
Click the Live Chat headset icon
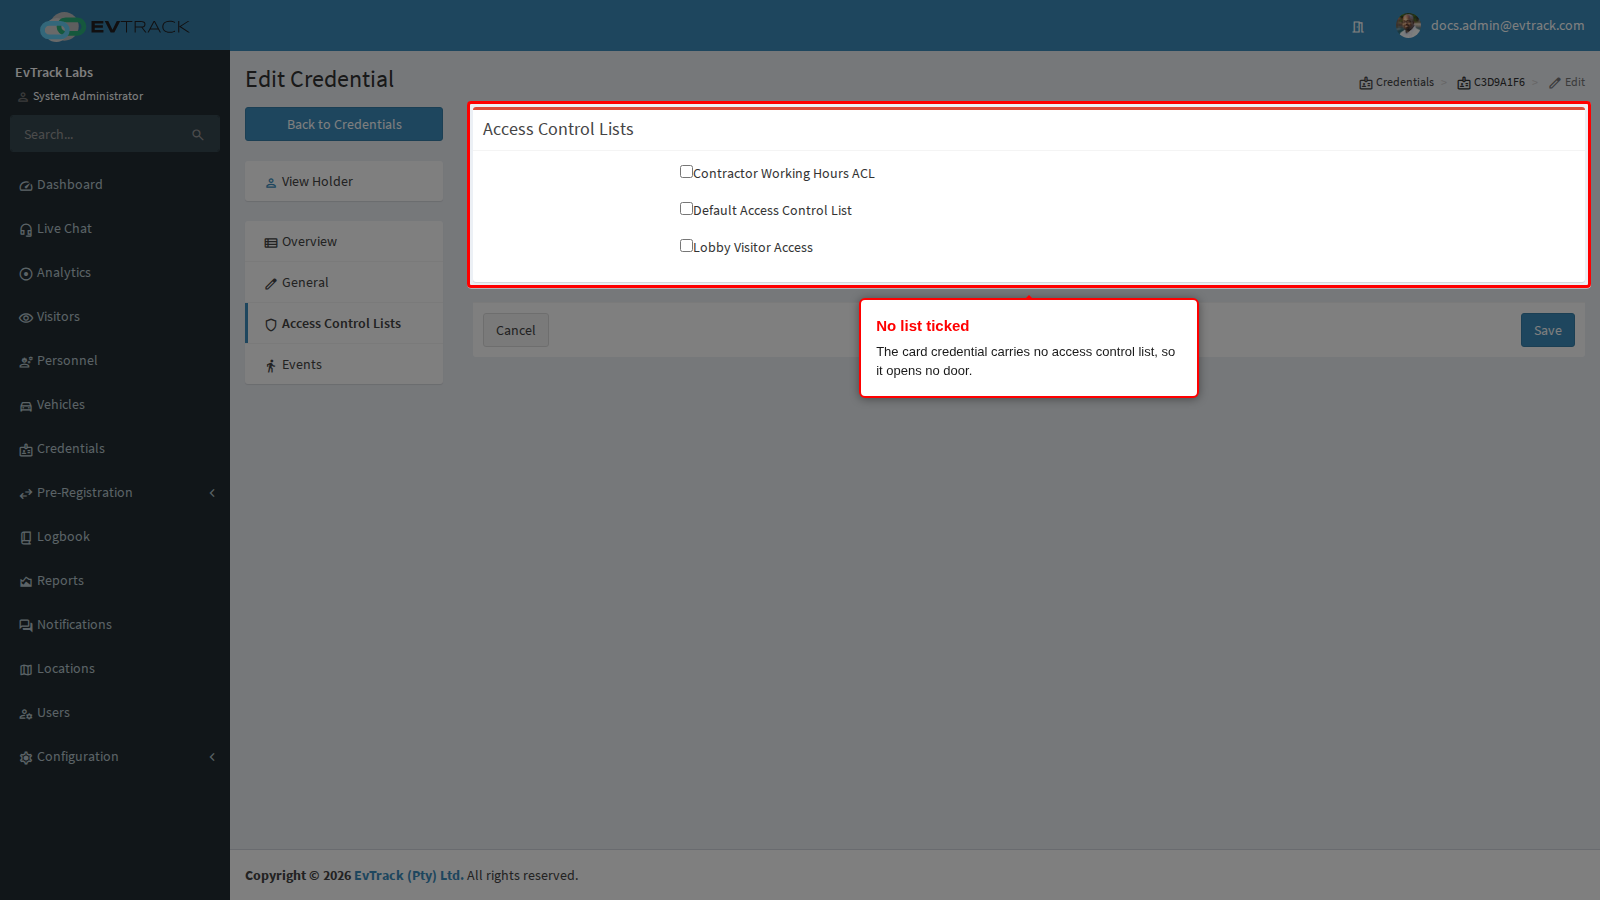tap(26, 230)
